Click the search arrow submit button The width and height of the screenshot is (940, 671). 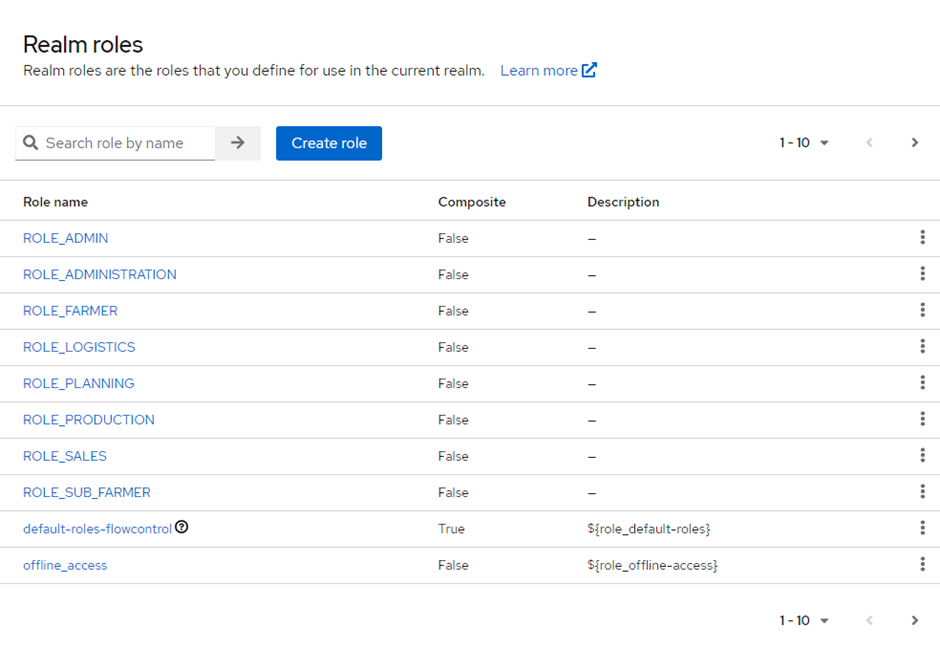pos(238,143)
